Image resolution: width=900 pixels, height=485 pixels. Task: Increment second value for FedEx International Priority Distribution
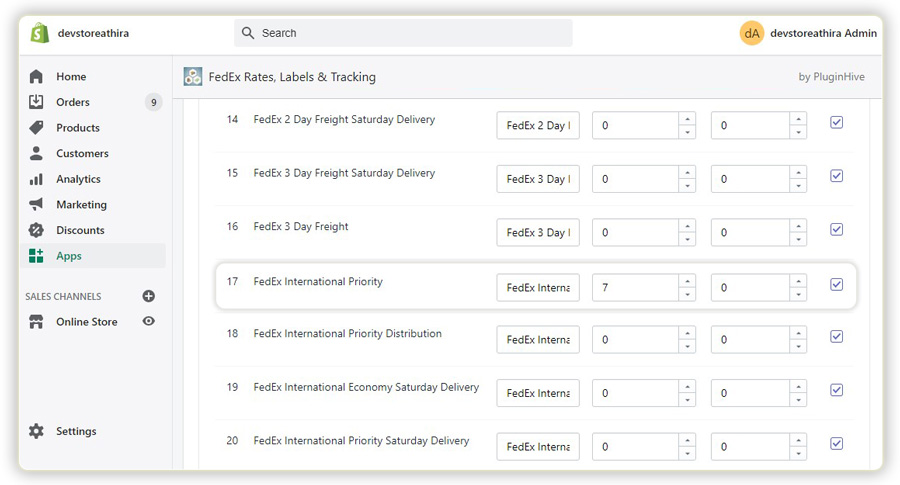click(x=798, y=333)
